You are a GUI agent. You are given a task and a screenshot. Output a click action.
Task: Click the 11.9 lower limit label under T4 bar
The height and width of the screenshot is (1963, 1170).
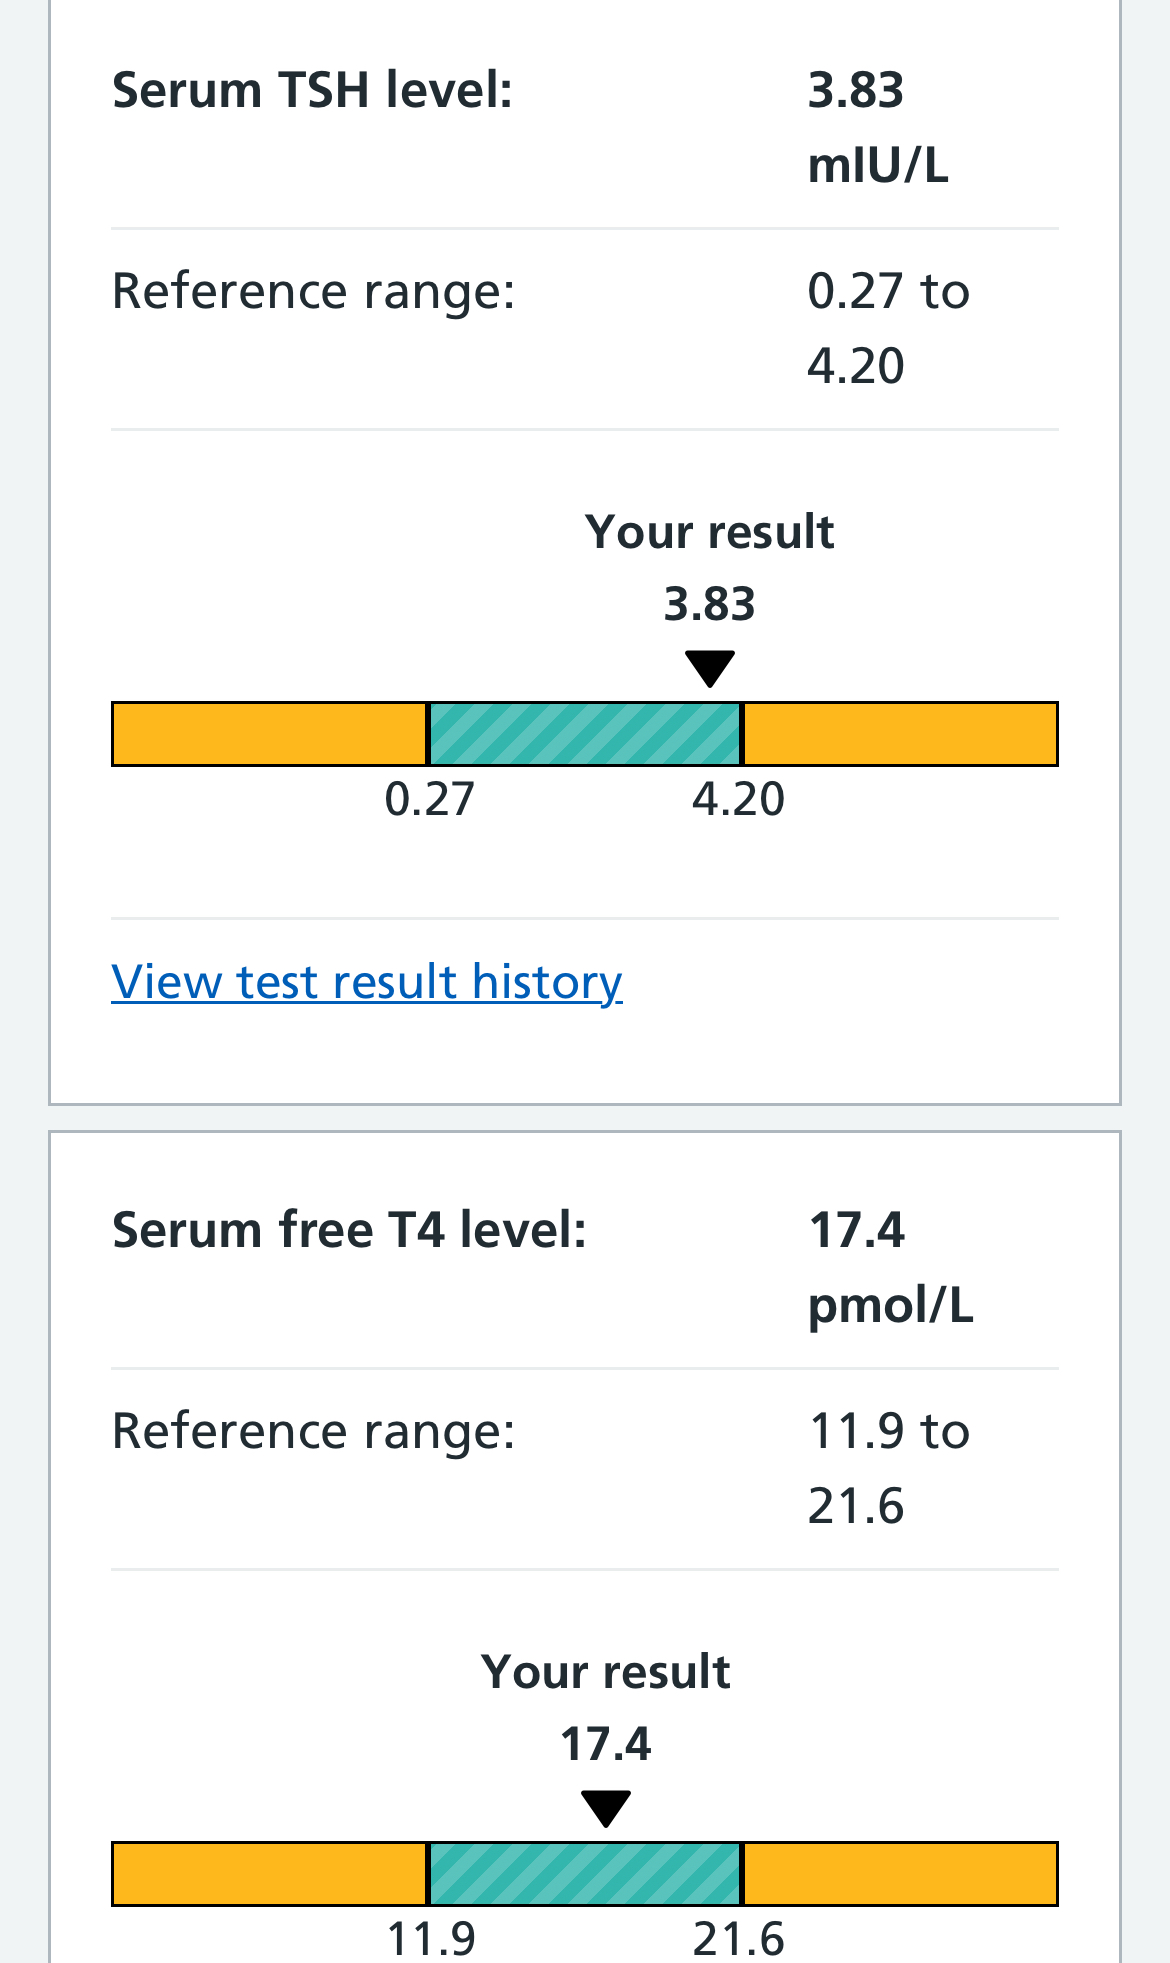tap(431, 1939)
